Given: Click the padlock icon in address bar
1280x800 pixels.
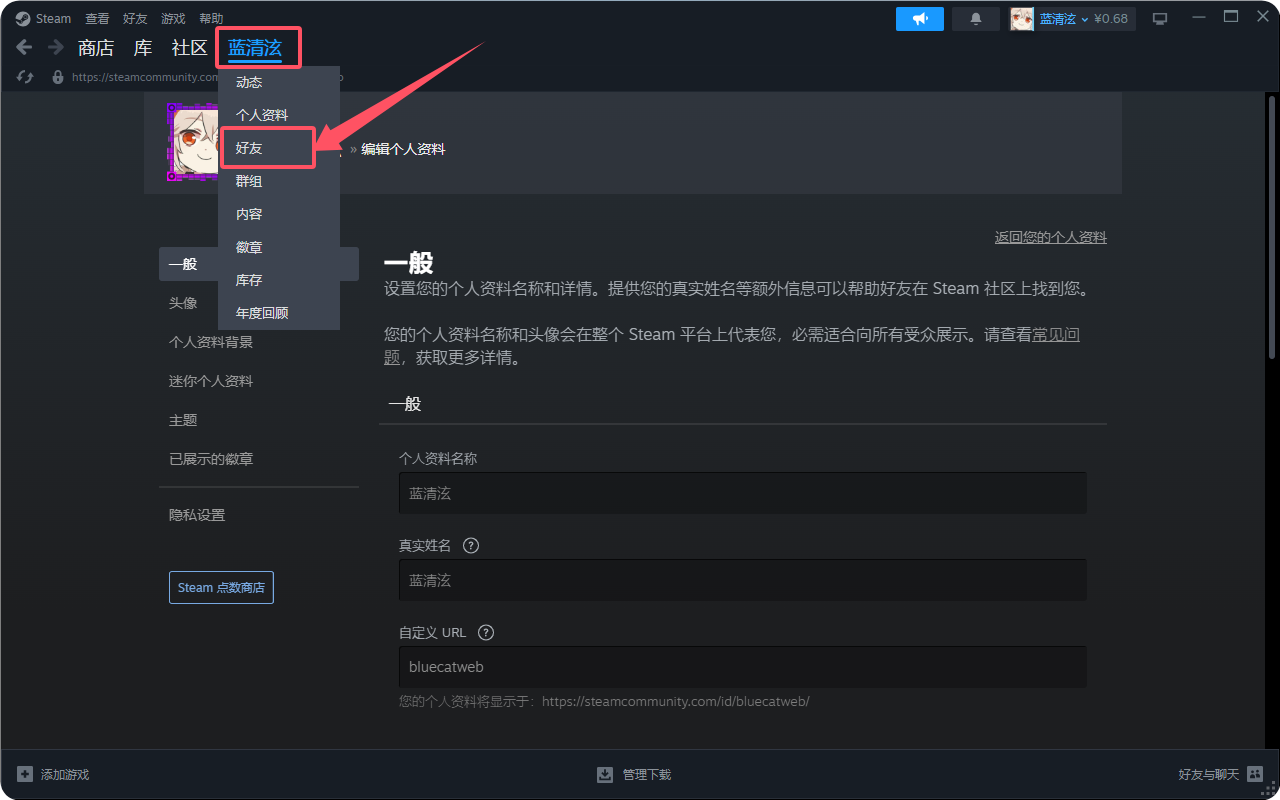Looking at the screenshot, I should tap(57, 77).
